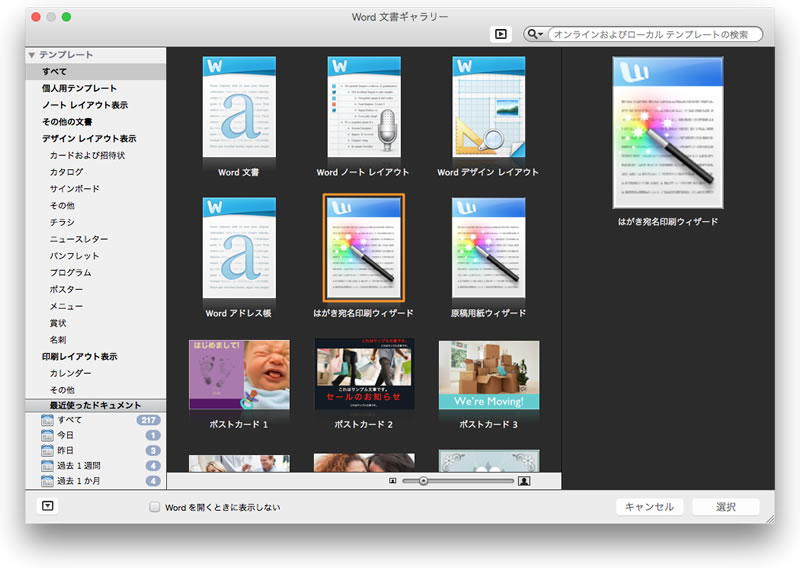This screenshot has width=800, height=568.
Task: Choose the ポストカード 2 thumbnail
Action: coord(364,374)
